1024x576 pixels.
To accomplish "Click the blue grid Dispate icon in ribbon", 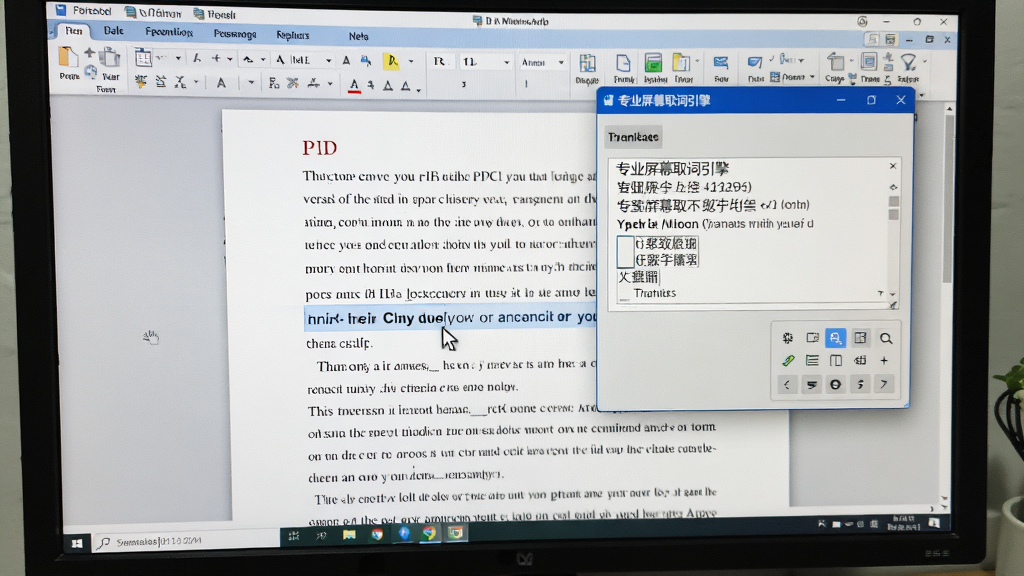I will point(587,64).
